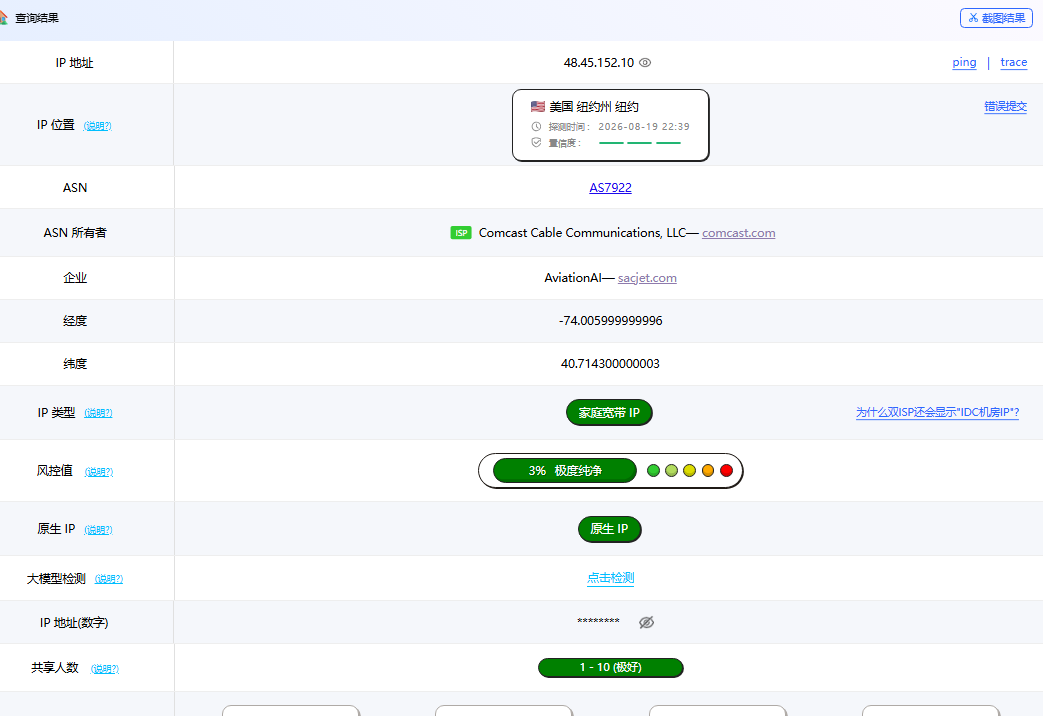Click the 1 - 10 (极好) shared users bar
Screen dimensions: 1043x716
(x=610, y=667)
